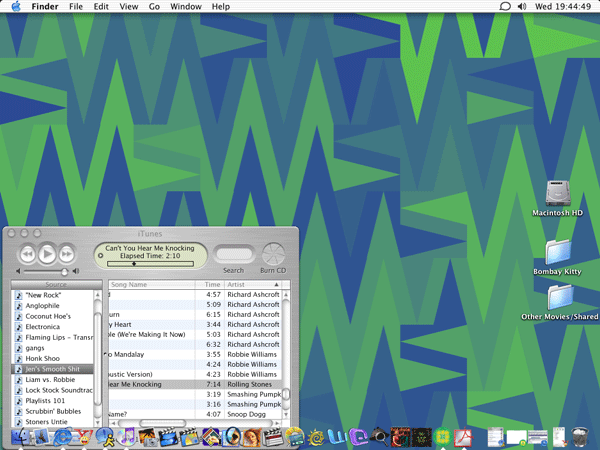Click the loud speaker icon in iTunes

coord(76,271)
